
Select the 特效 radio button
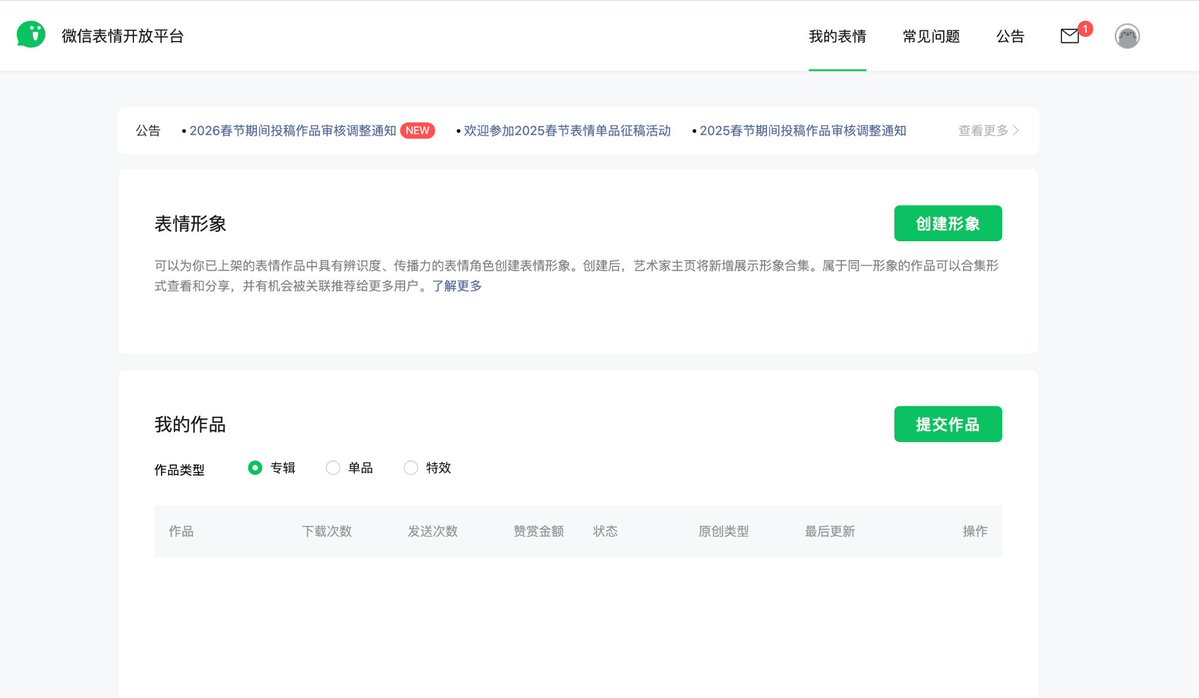[x=411, y=468]
